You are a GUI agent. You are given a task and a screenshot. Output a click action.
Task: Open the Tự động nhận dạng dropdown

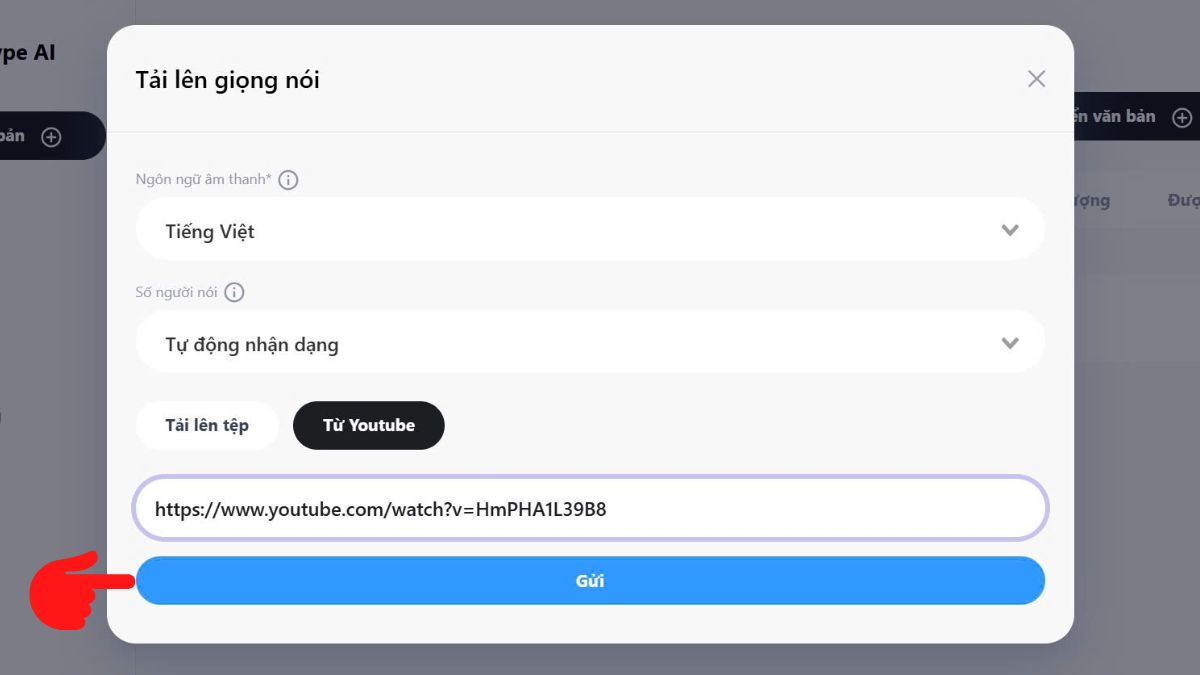pyautogui.click(x=589, y=343)
